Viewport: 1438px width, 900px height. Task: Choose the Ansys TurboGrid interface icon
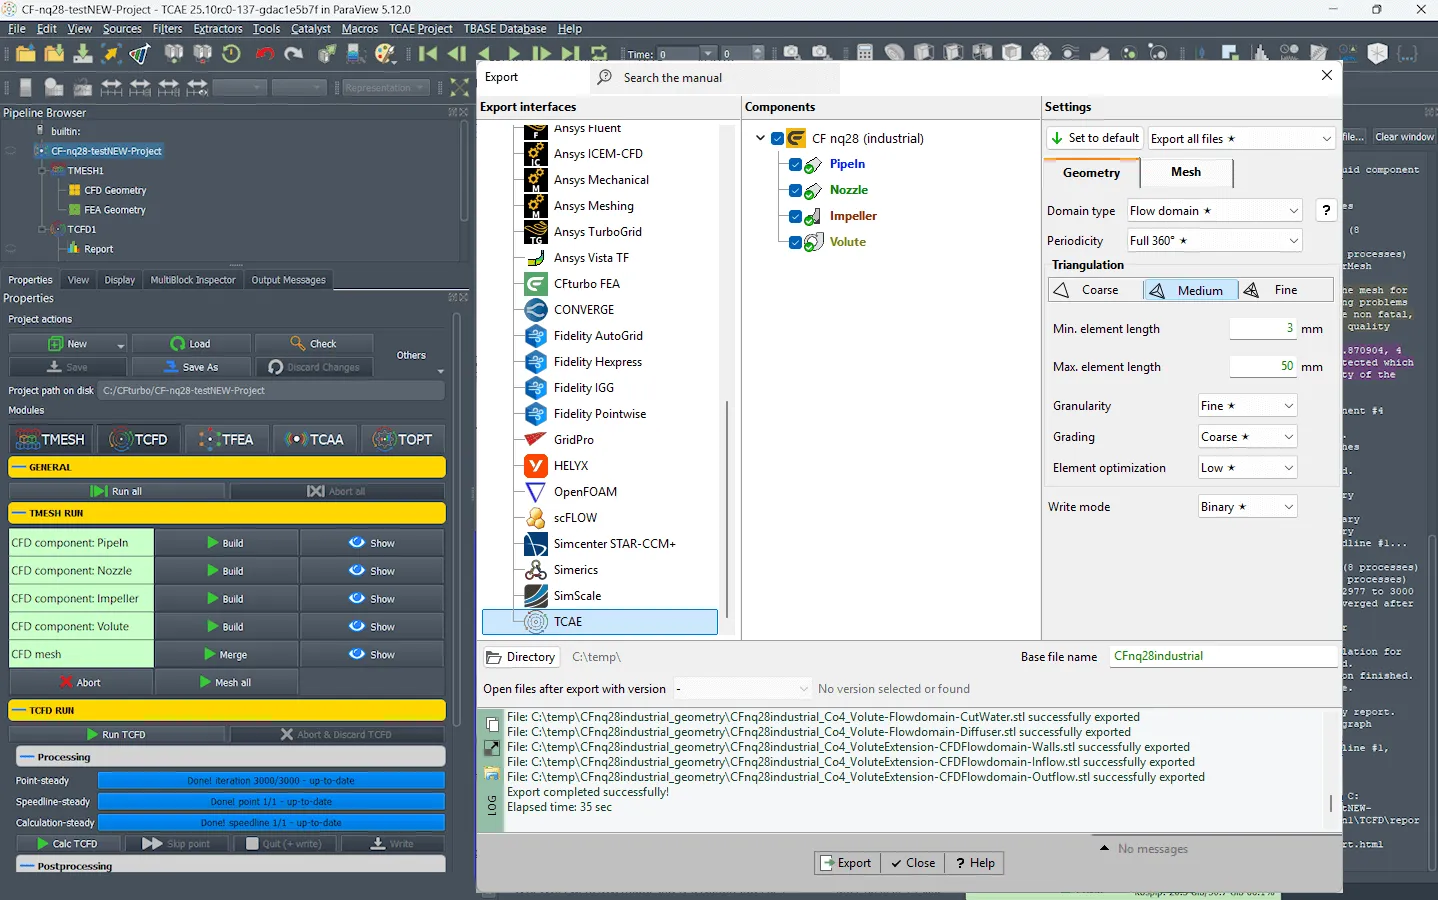(x=536, y=232)
